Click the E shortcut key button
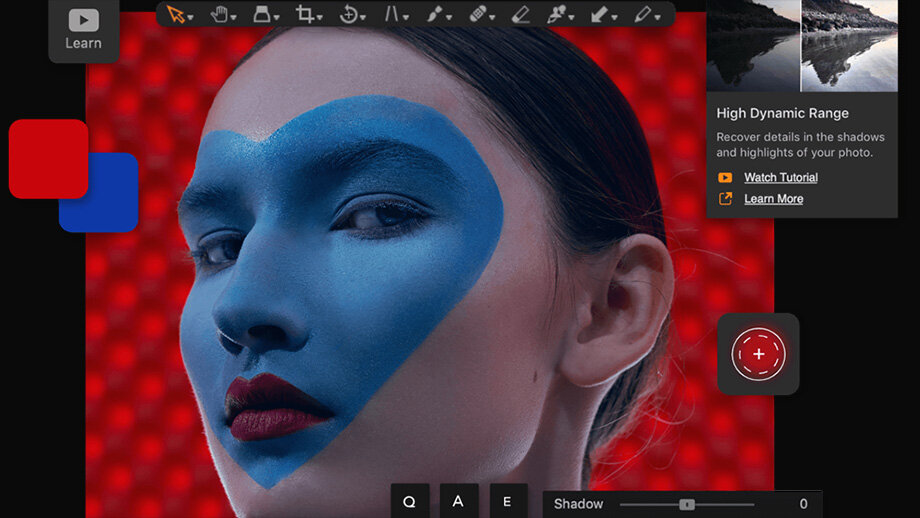The image size is (920, 518). click(508, 502)
